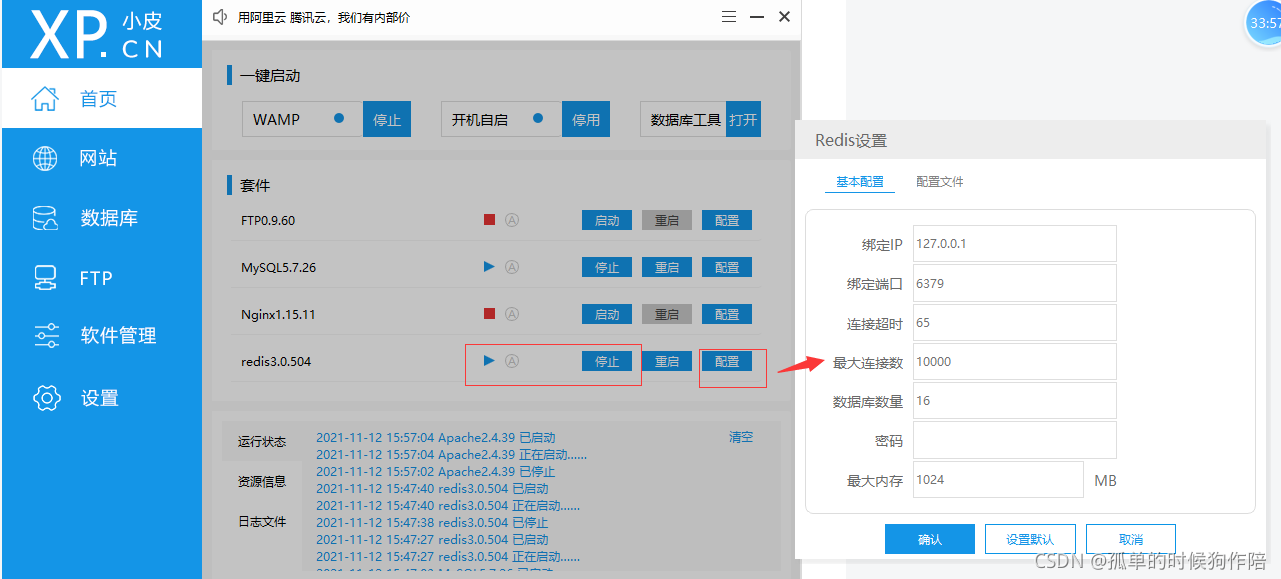Disable auto-start with the 停用 button

(x=586, y=119)
